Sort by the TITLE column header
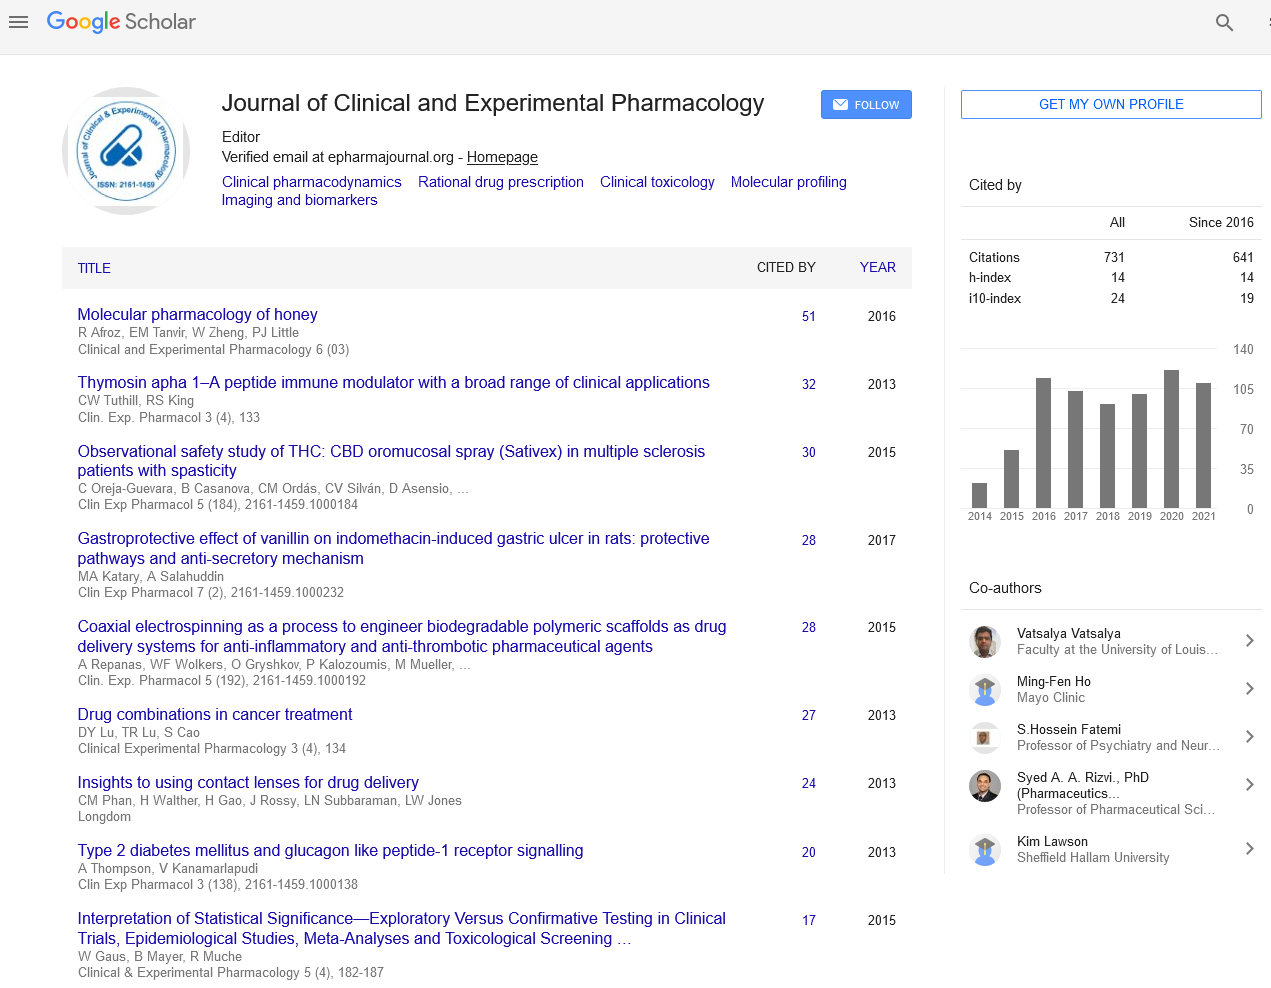 click(x=94, y=268)
